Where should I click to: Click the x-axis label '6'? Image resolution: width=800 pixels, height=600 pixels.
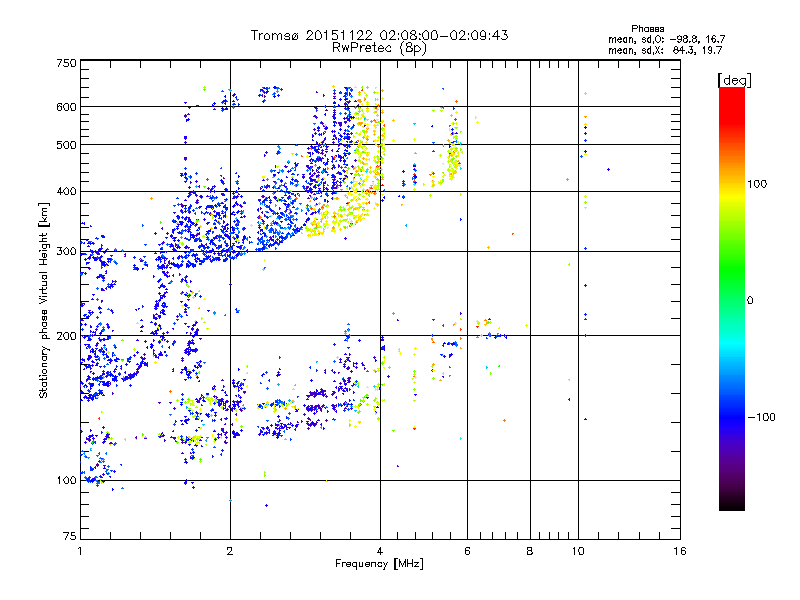click(x=467, y=551)
